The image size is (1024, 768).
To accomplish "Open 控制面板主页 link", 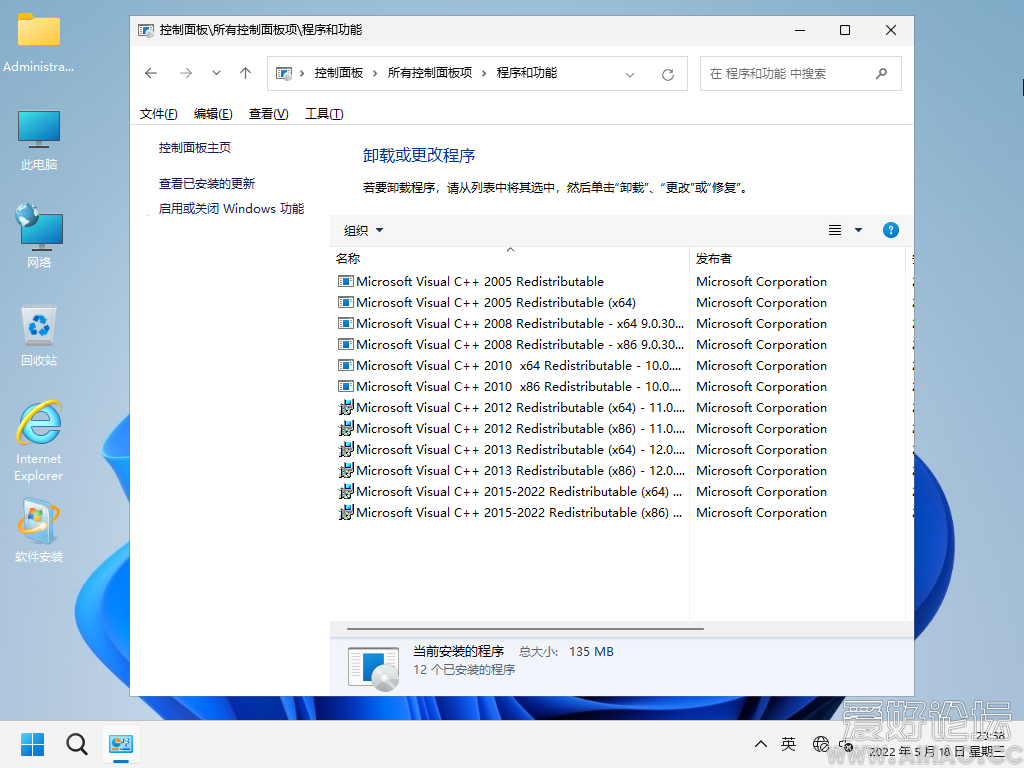I will (195, 148).
